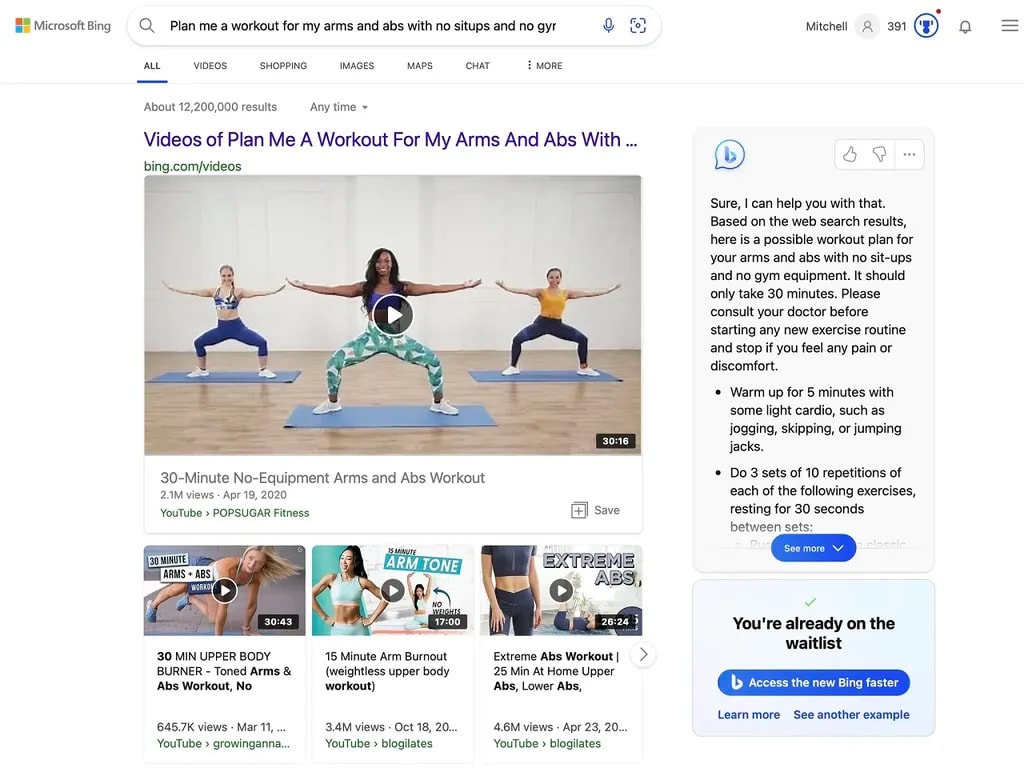Click next arrow in video carousel
The image size is (1024, 768).
(644, 654)
